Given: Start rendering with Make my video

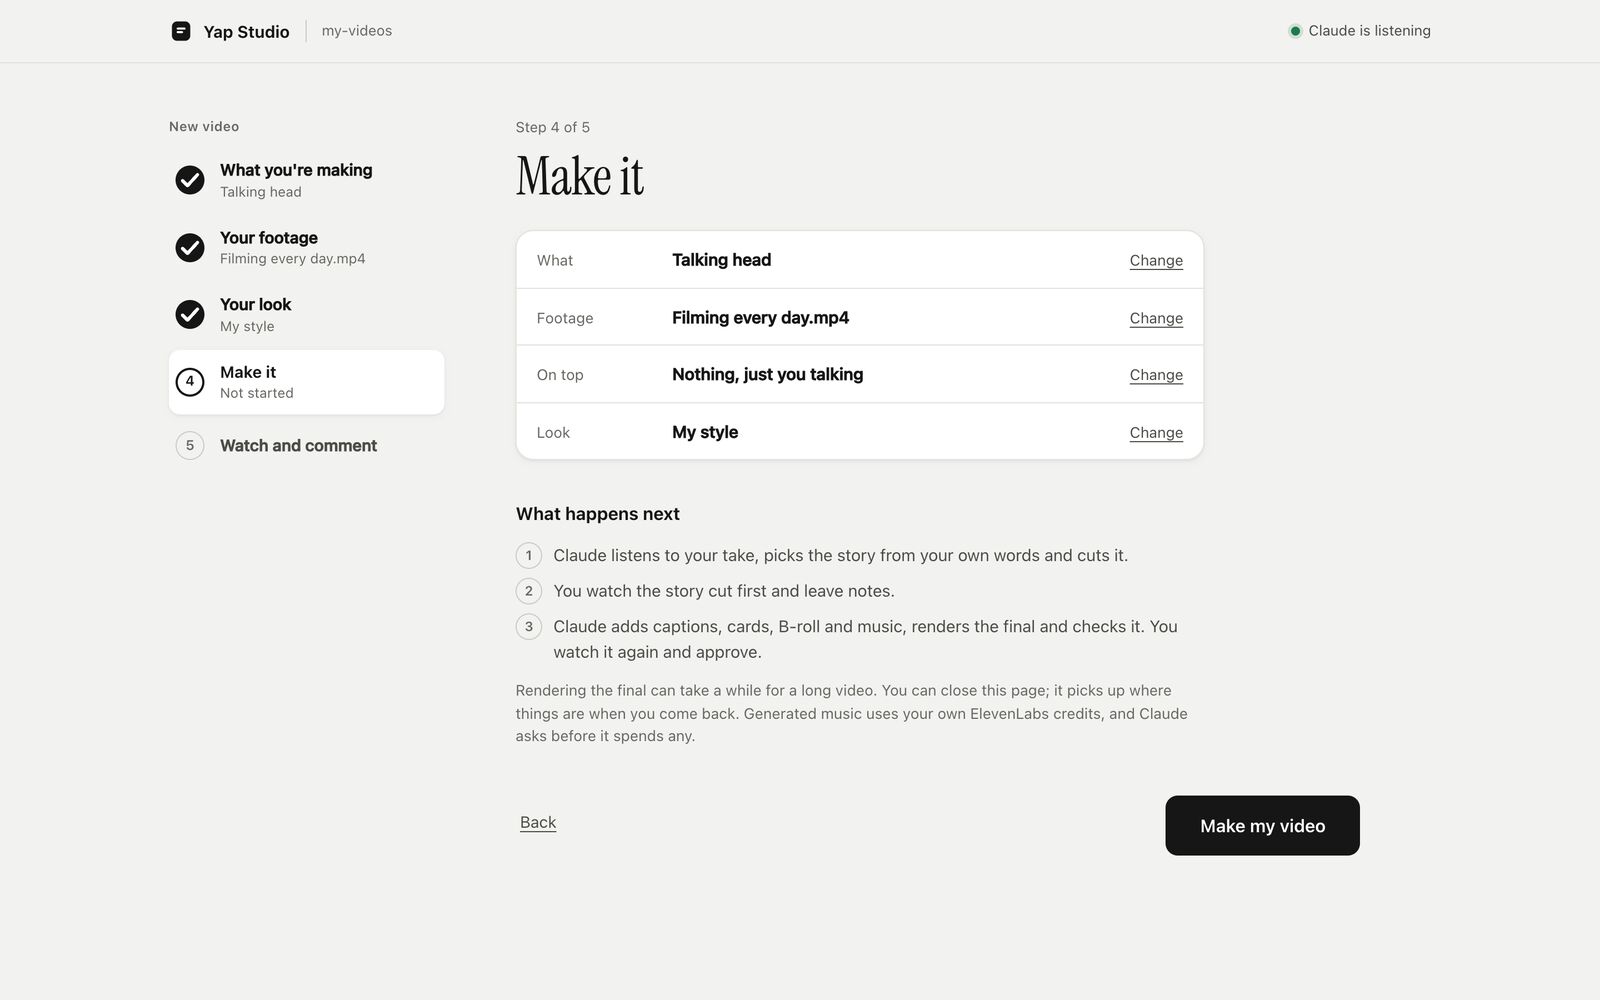Looking at the screenshot, I should pos(1262,825).
